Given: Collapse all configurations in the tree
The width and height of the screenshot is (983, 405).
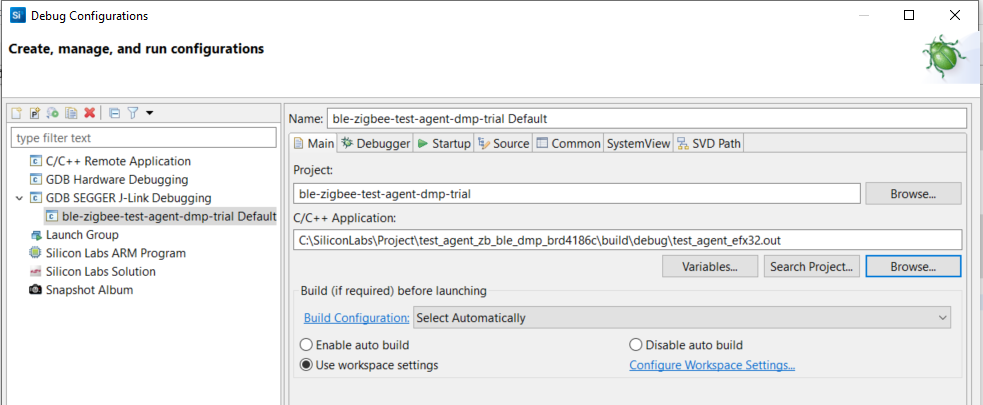Looking at the screenshot, I should click(114, 113).
